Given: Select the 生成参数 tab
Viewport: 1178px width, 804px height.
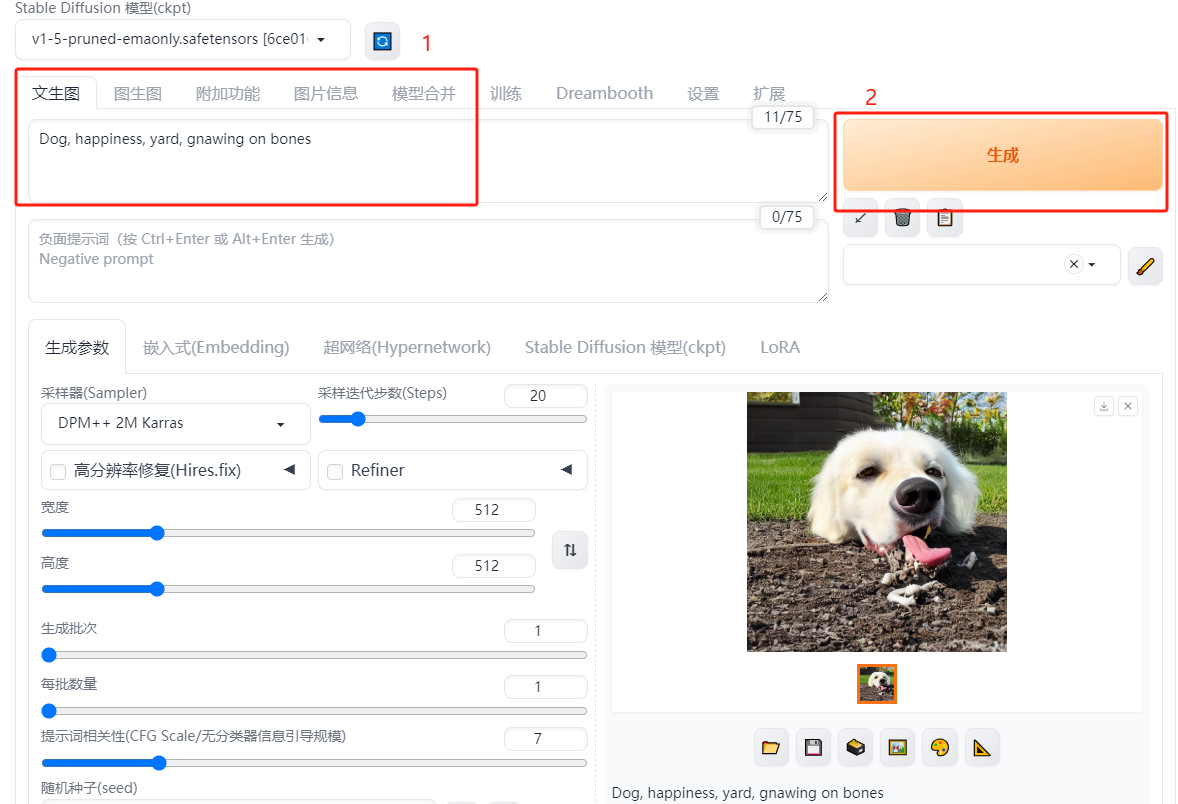Looking at the screenshot, I should [77, 347].
